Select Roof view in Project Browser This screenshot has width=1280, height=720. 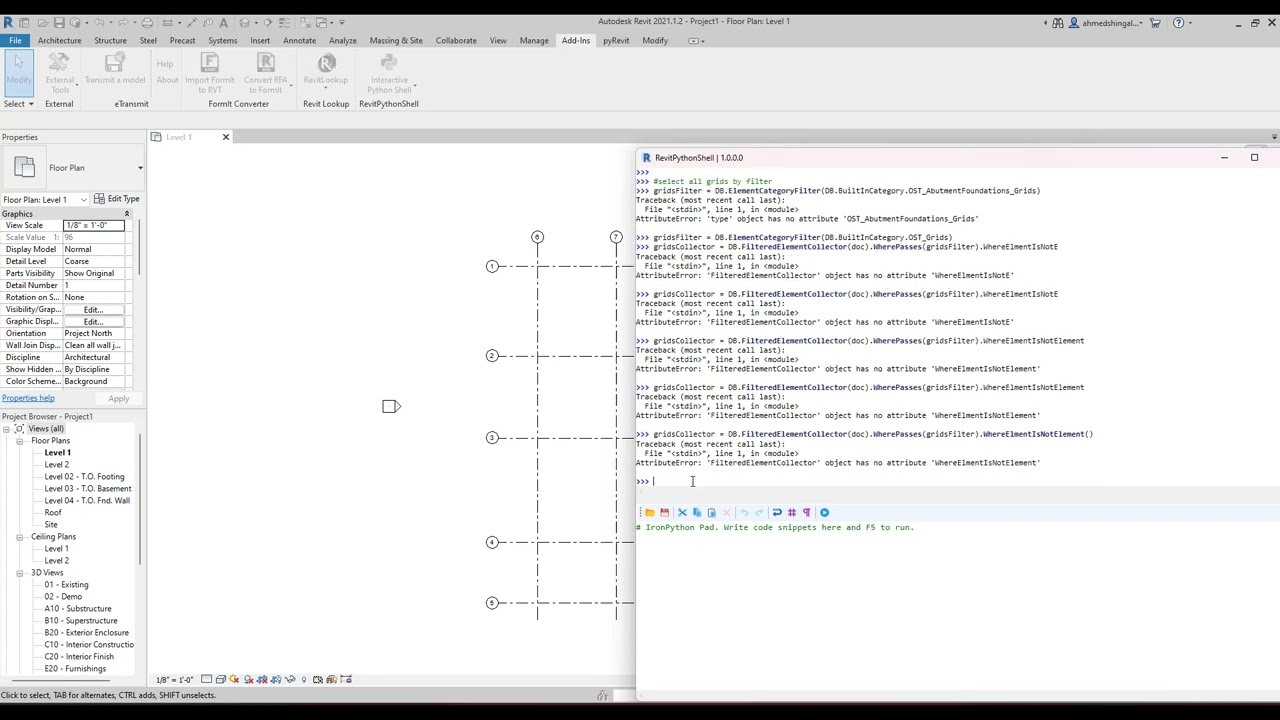pos(52,513)
